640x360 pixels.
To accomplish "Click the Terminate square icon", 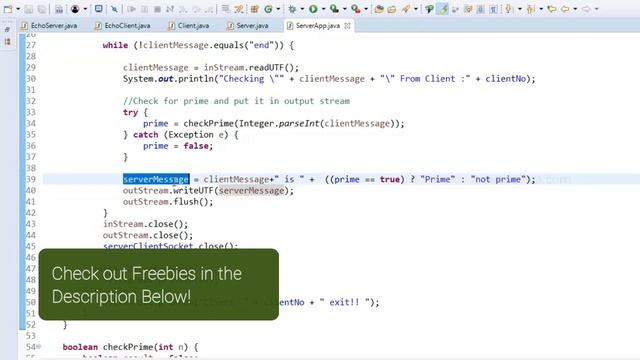I will [157, 9].
